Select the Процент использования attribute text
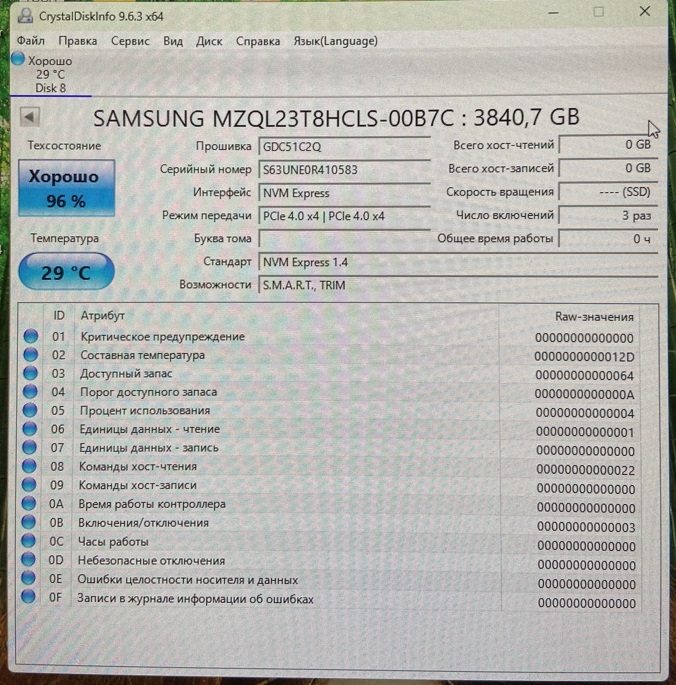This screenshot has height=685, width=676. point(145,411)
